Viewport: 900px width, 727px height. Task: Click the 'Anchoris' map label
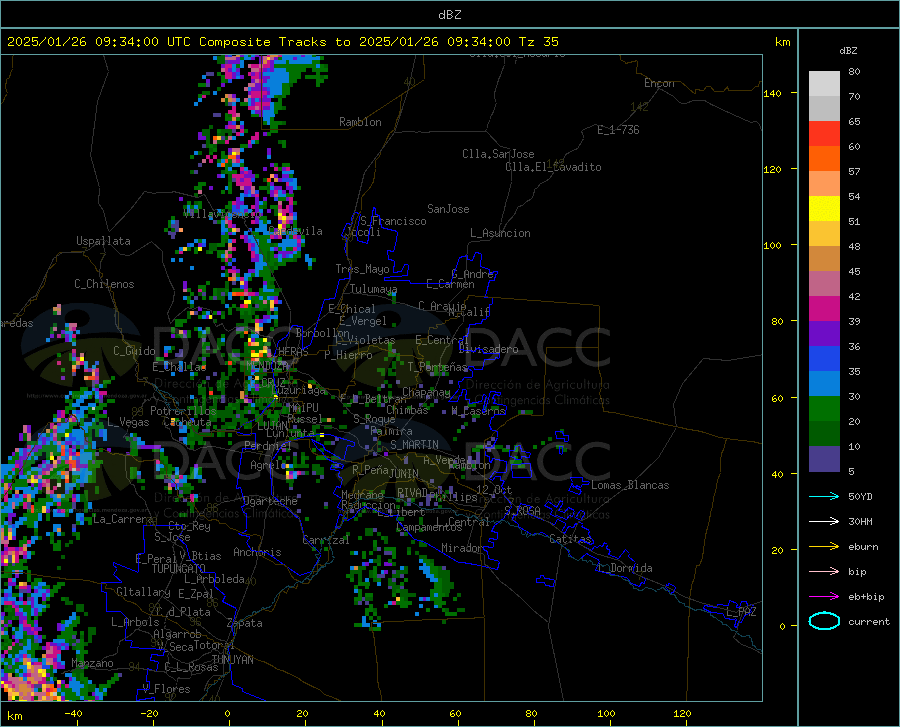coord(257,552)
